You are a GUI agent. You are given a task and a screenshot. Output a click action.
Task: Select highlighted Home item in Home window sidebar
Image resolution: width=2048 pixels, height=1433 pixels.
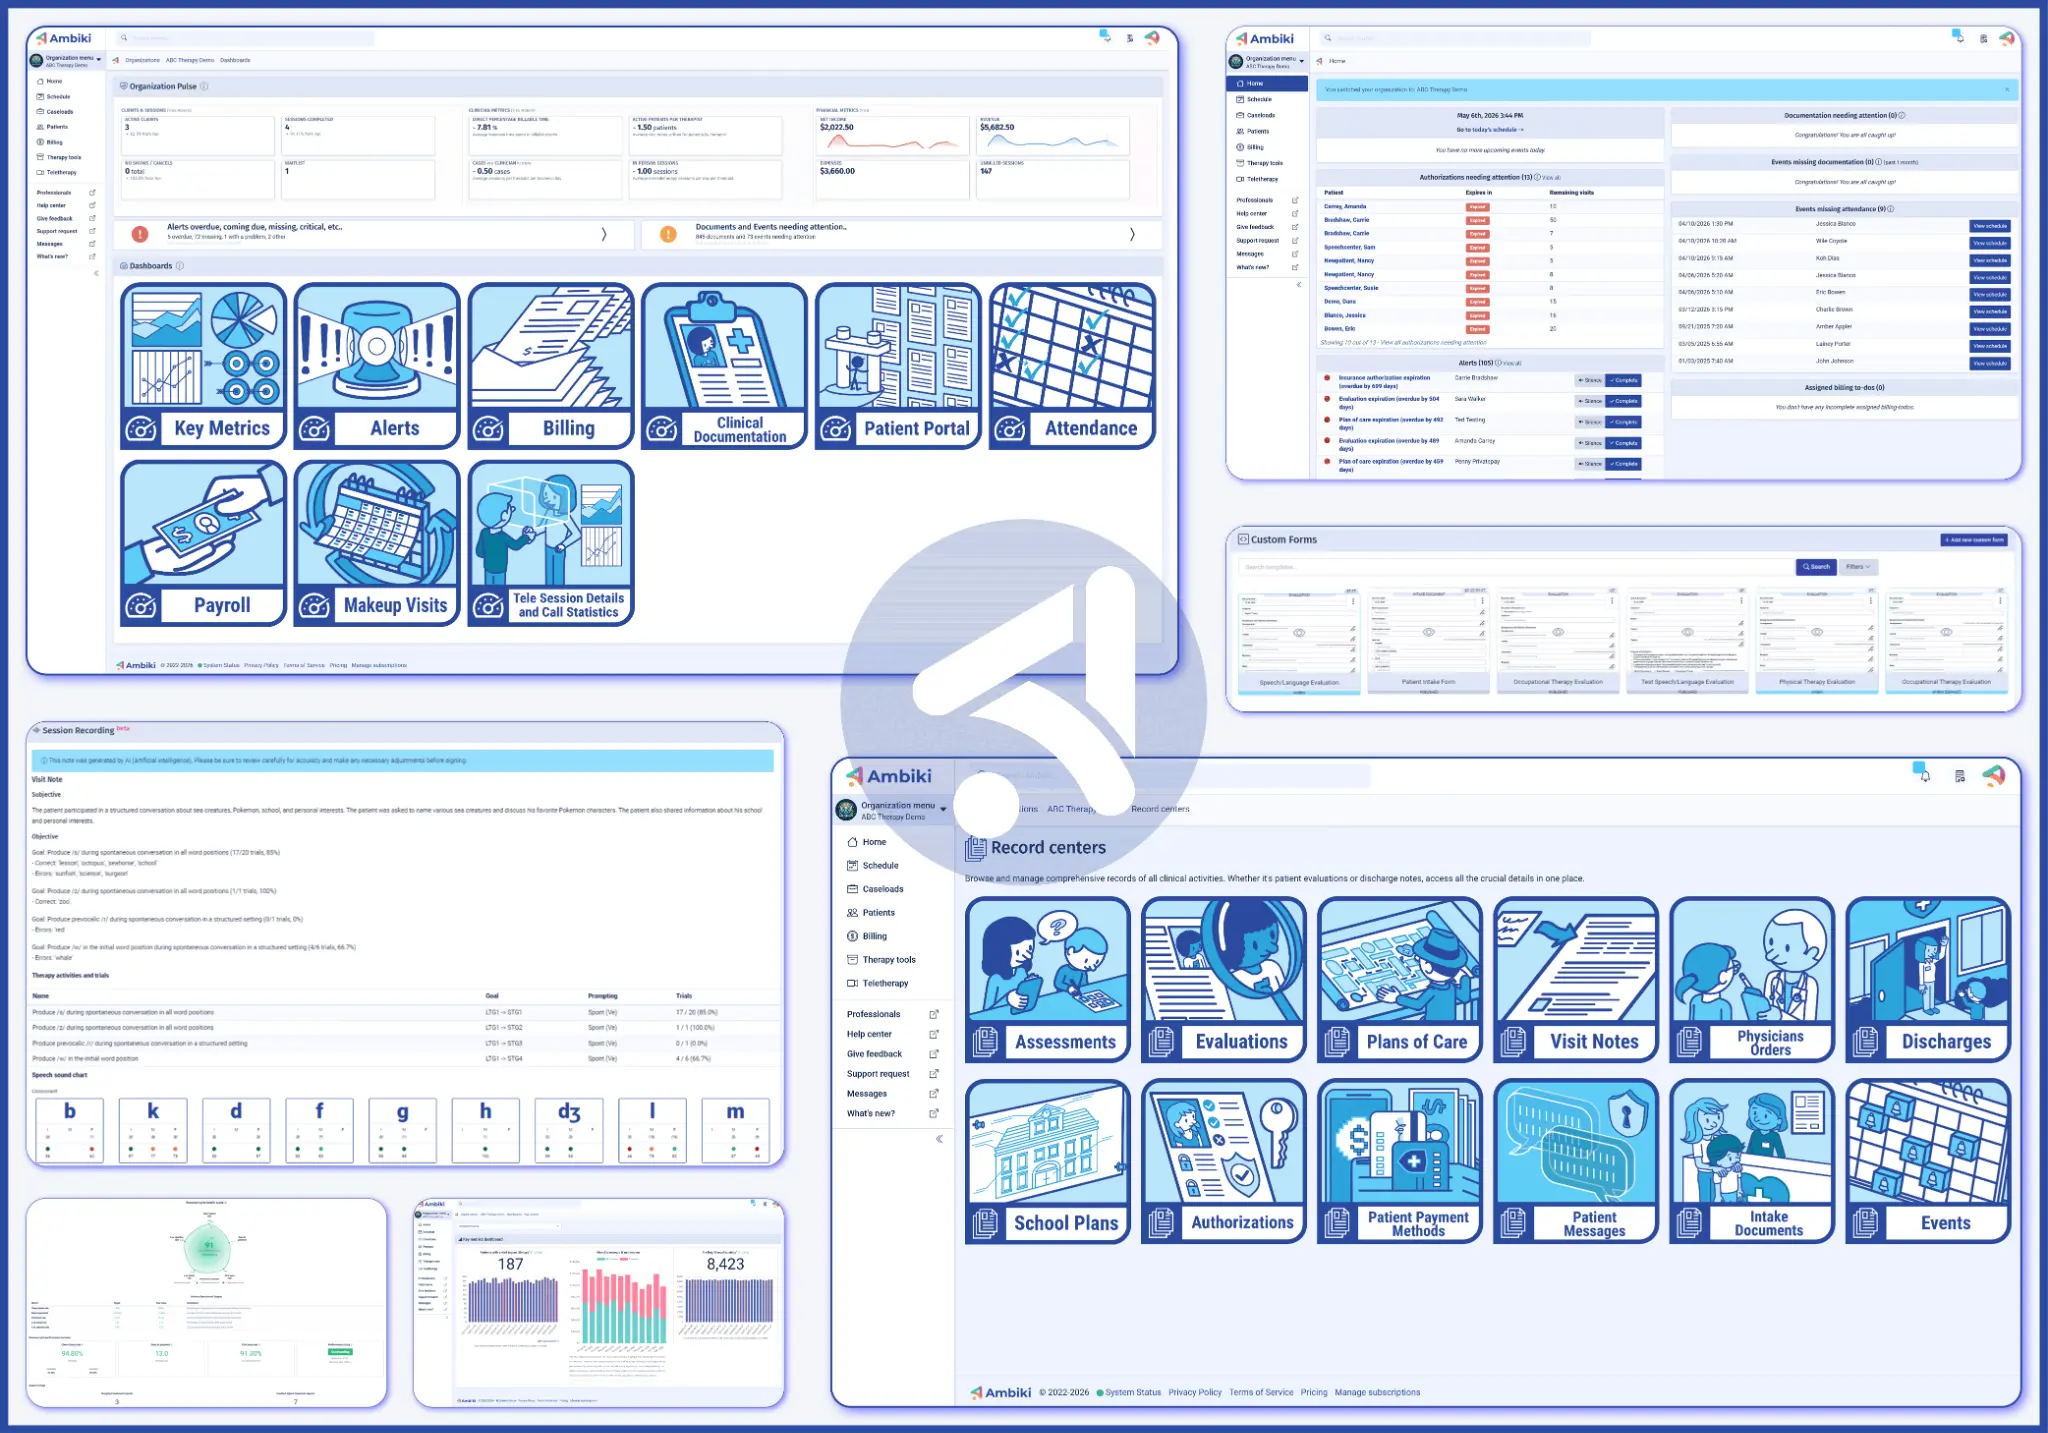coord(1267,84)
